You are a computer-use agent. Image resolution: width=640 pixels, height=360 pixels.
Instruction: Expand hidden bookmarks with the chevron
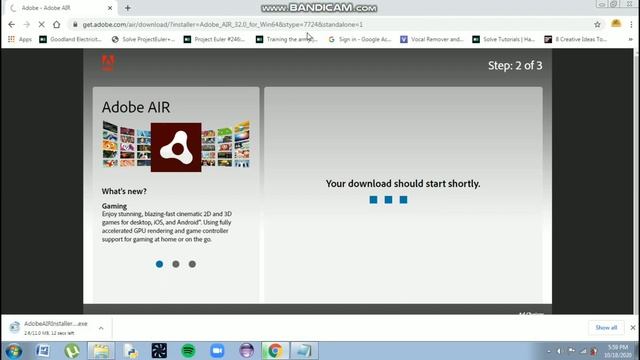click(631, 39)
